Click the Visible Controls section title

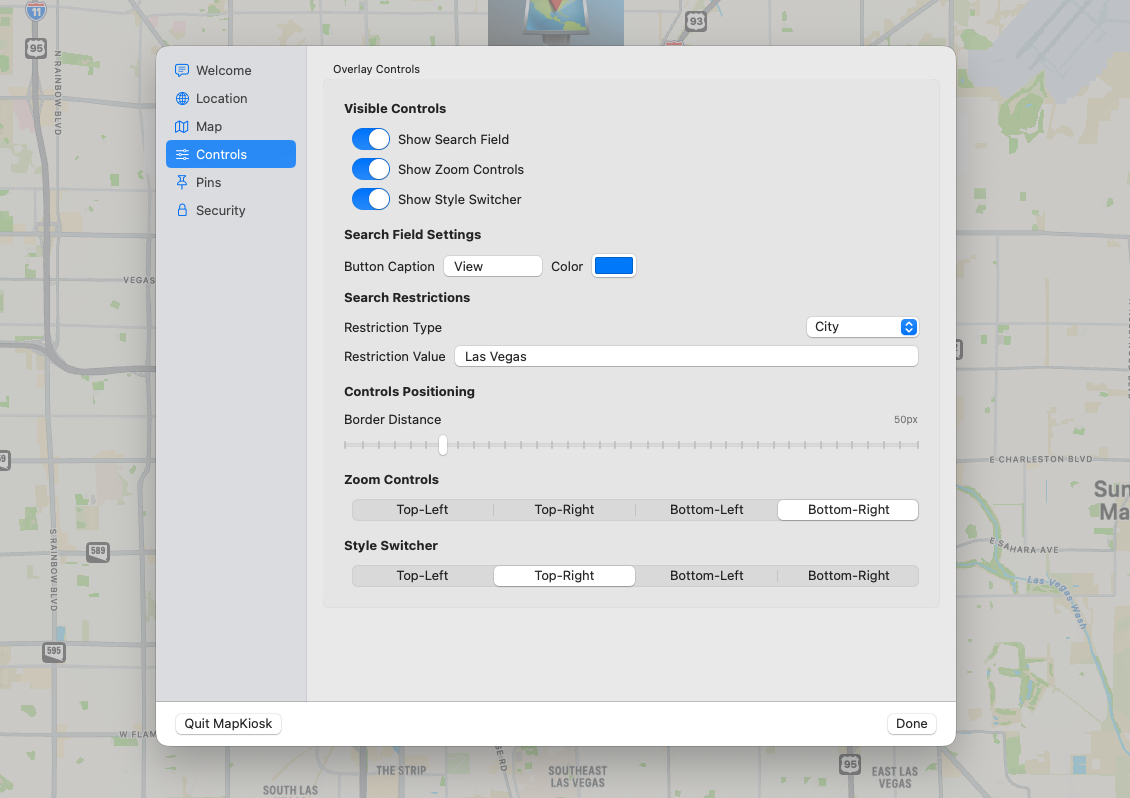(395, 108)
